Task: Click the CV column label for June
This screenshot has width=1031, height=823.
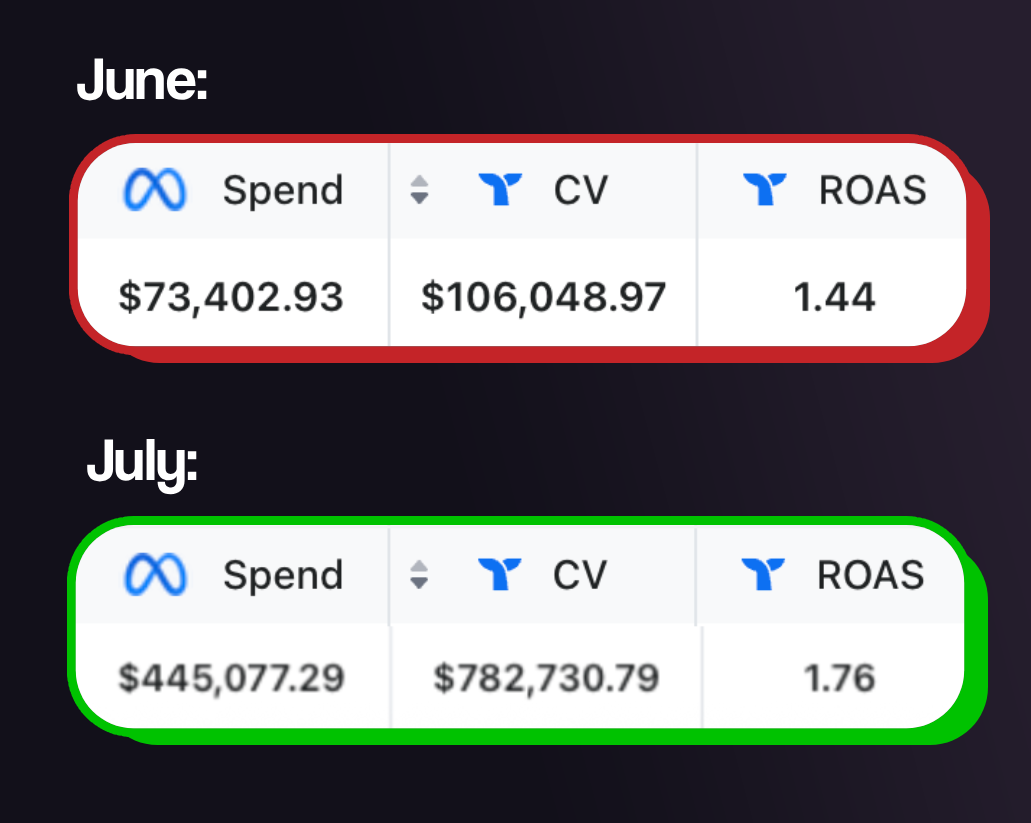Action: point(580,189)
